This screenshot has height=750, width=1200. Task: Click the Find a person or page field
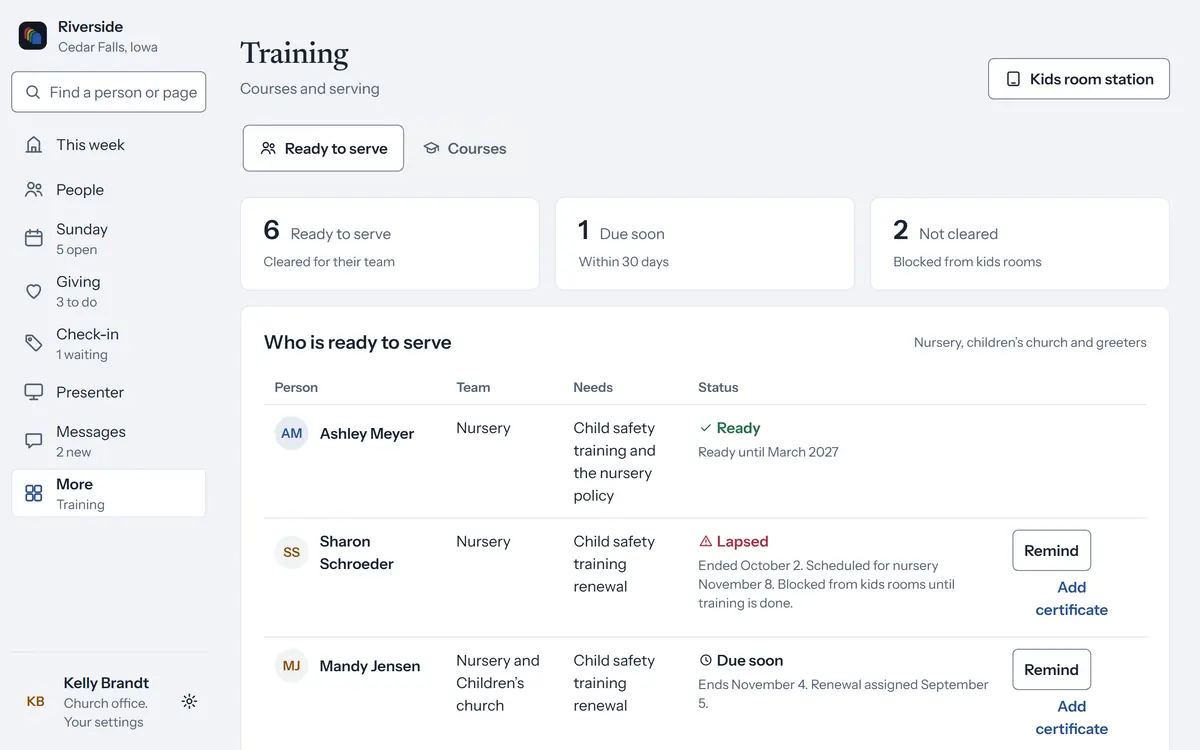click(109, 92)
